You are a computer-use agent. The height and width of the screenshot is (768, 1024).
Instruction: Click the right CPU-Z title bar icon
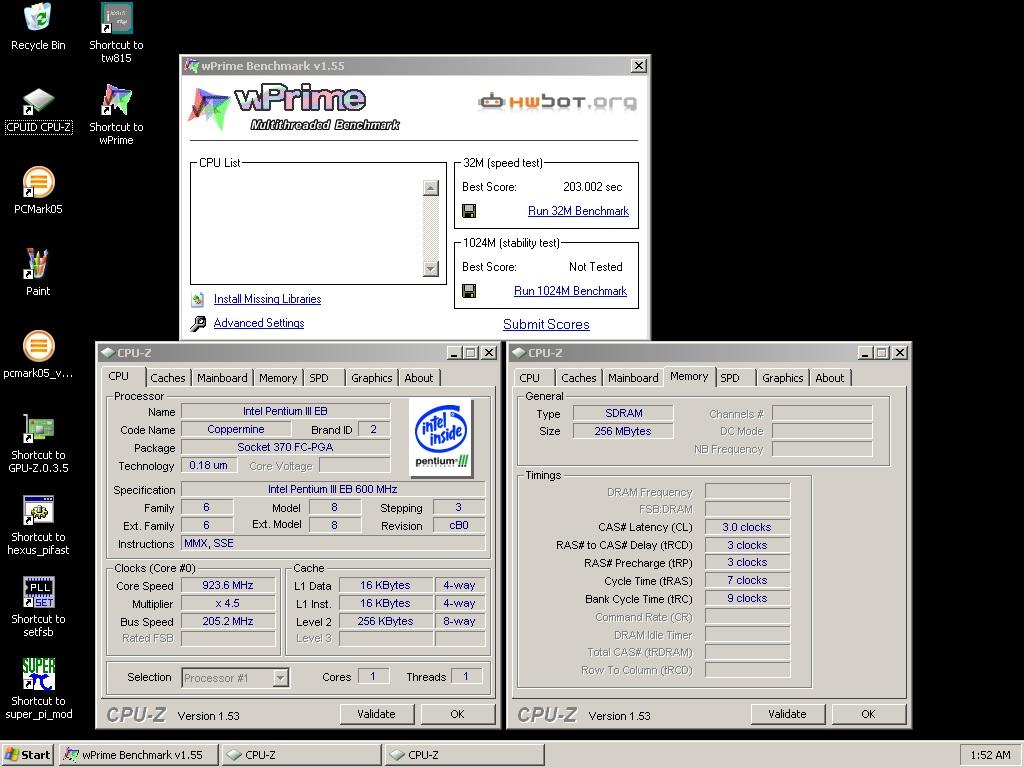coord(518,353)
